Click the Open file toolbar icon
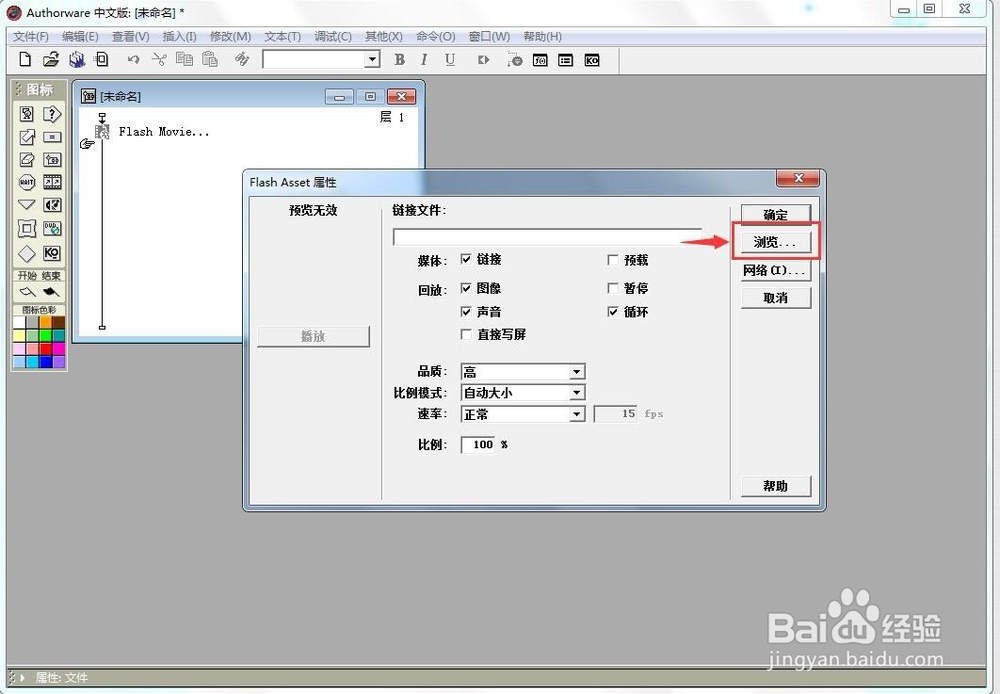 point(51,59)
